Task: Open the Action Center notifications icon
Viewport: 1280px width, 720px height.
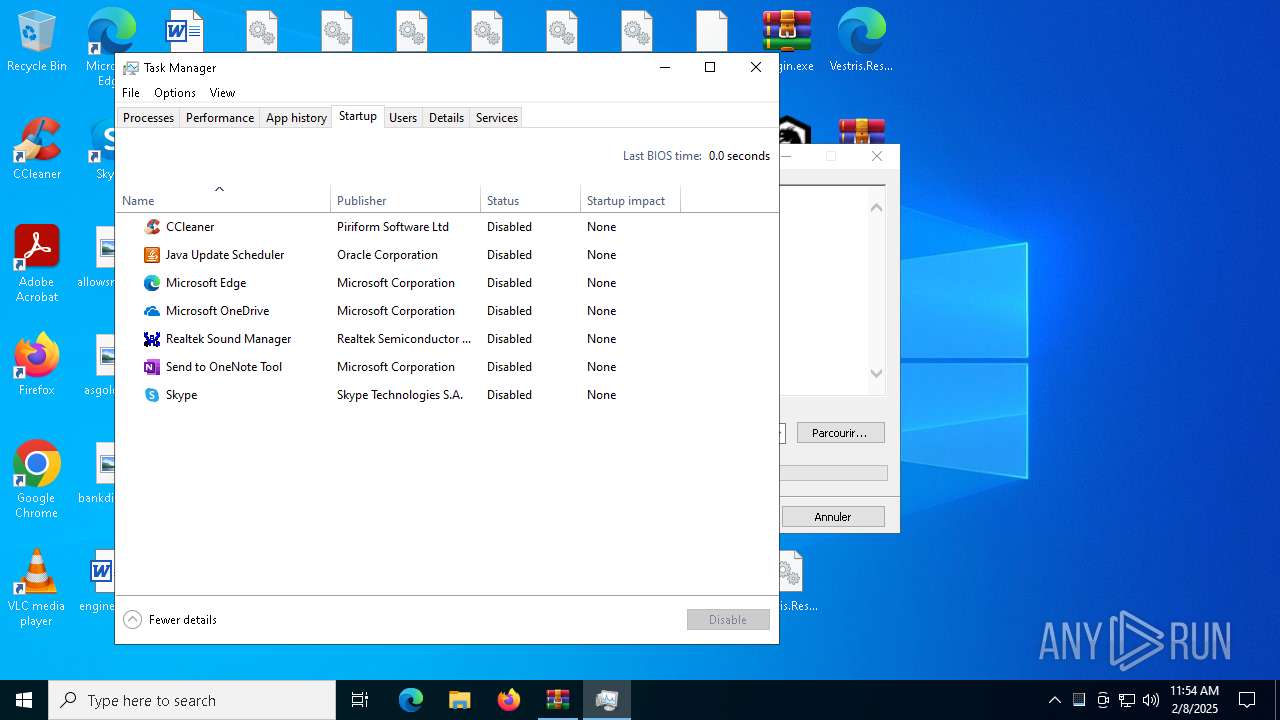Action: tap(1247, 700)
